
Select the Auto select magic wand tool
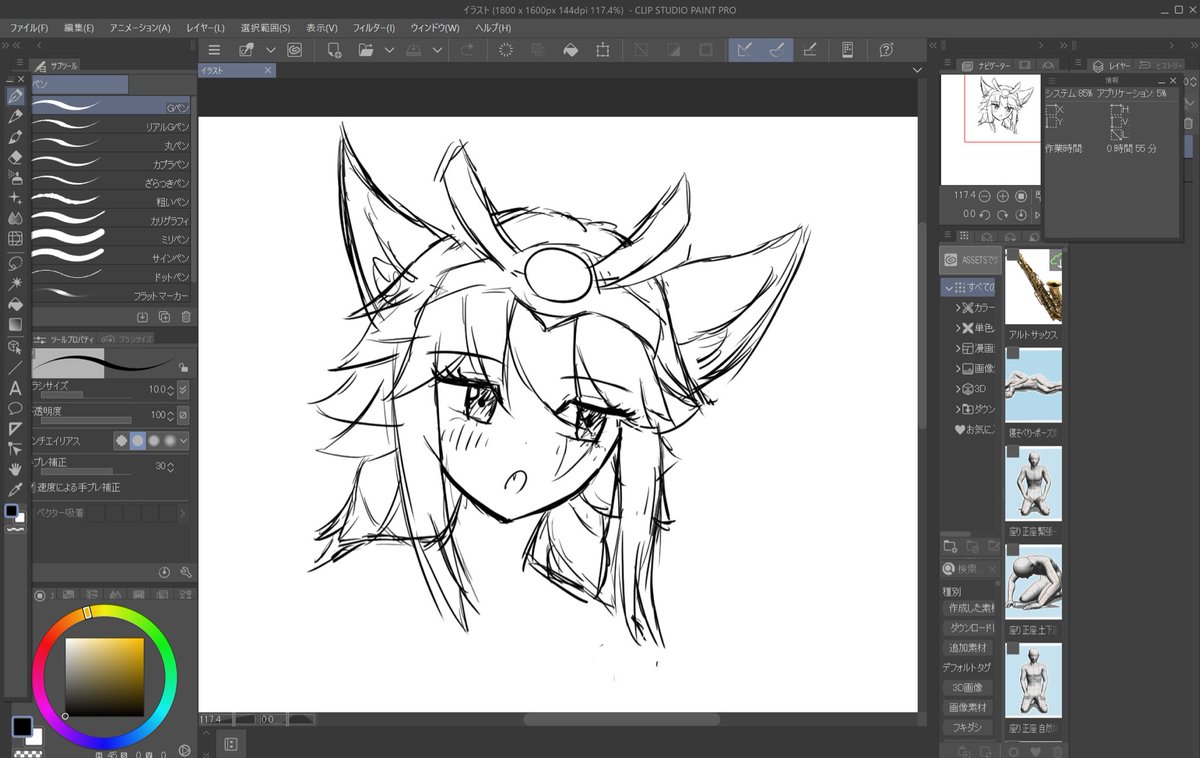pos(15,284)
